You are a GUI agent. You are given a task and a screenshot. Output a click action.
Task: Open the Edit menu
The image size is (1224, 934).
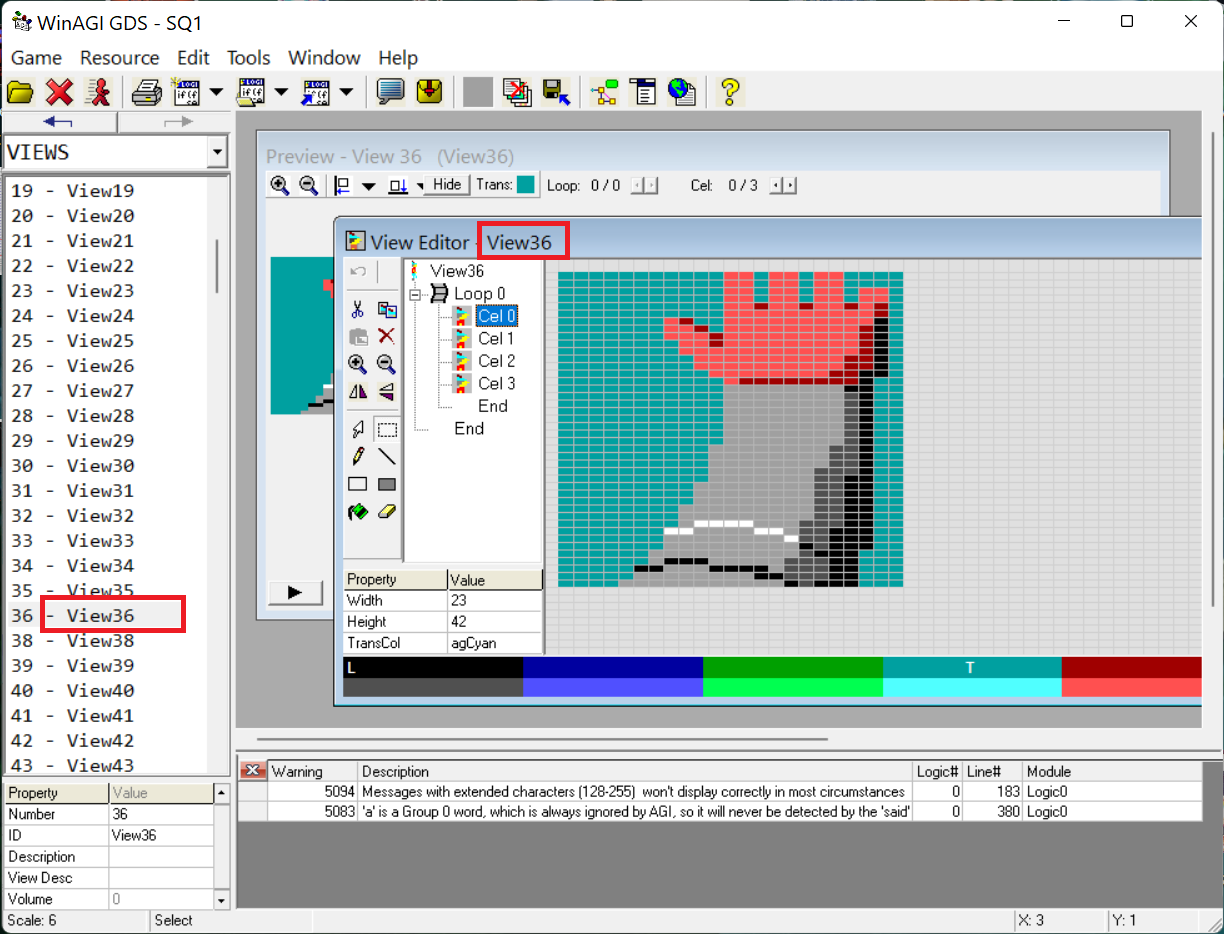click(193, 58)
